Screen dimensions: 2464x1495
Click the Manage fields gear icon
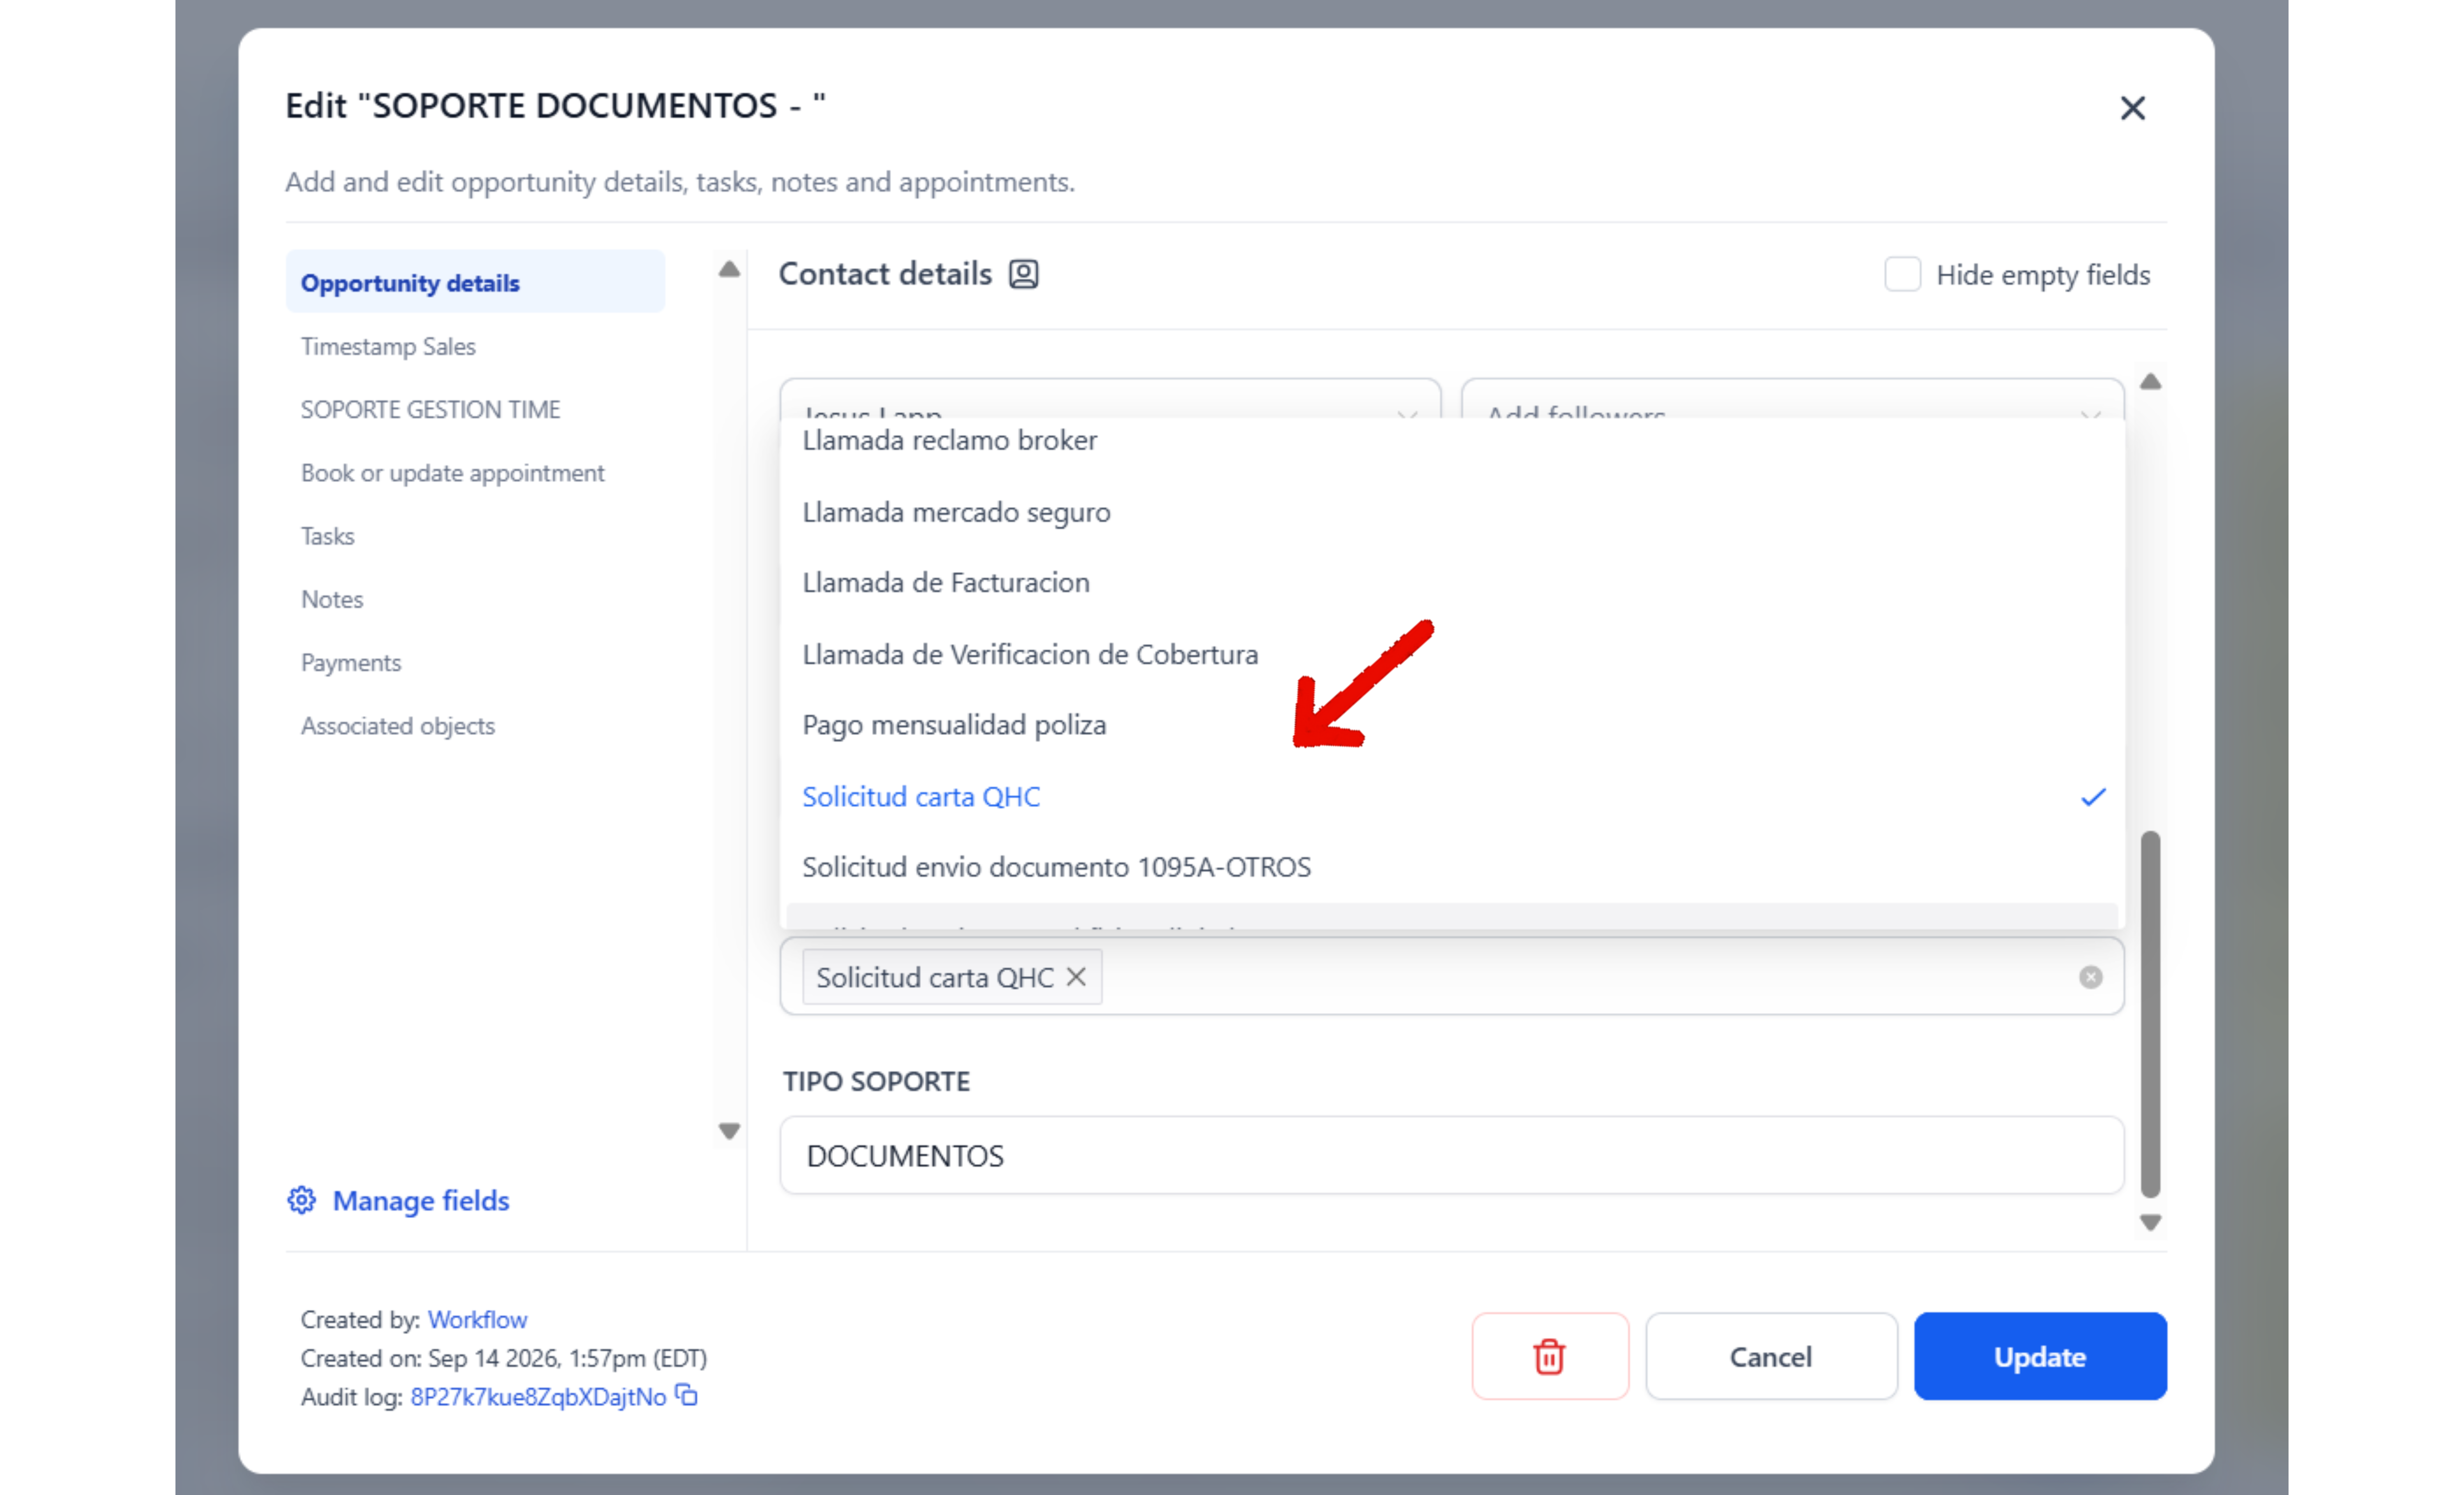click(302, 1200)
